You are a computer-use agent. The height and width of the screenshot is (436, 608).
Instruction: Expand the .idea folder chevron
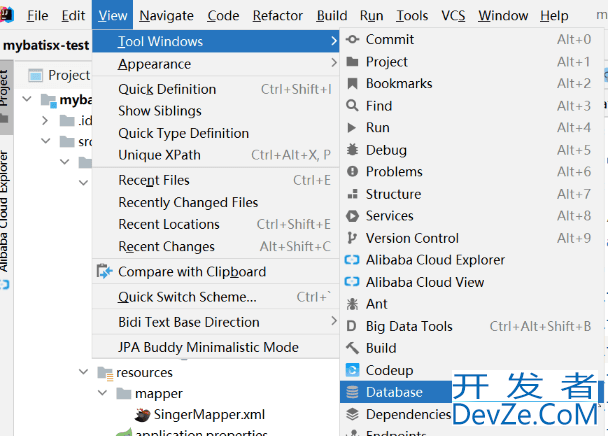pos(45,121)
